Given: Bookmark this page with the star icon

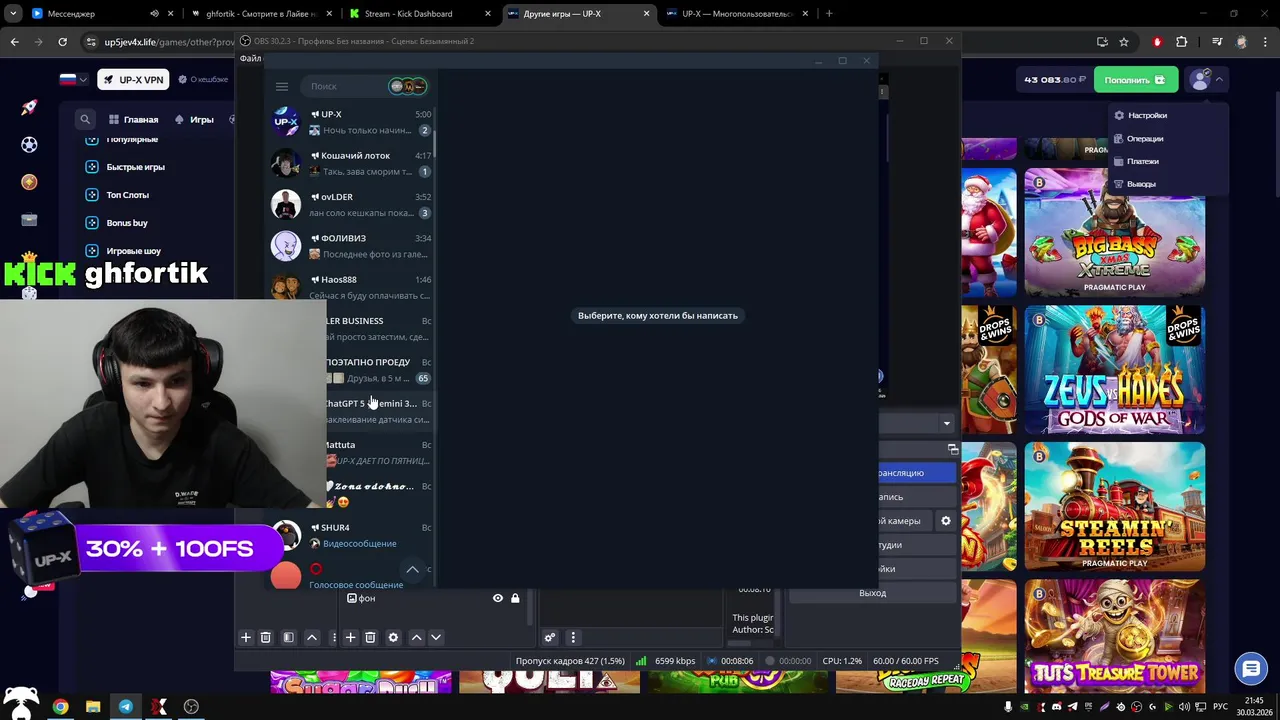Looking at the screenshot, I should tap(1124, 42).
